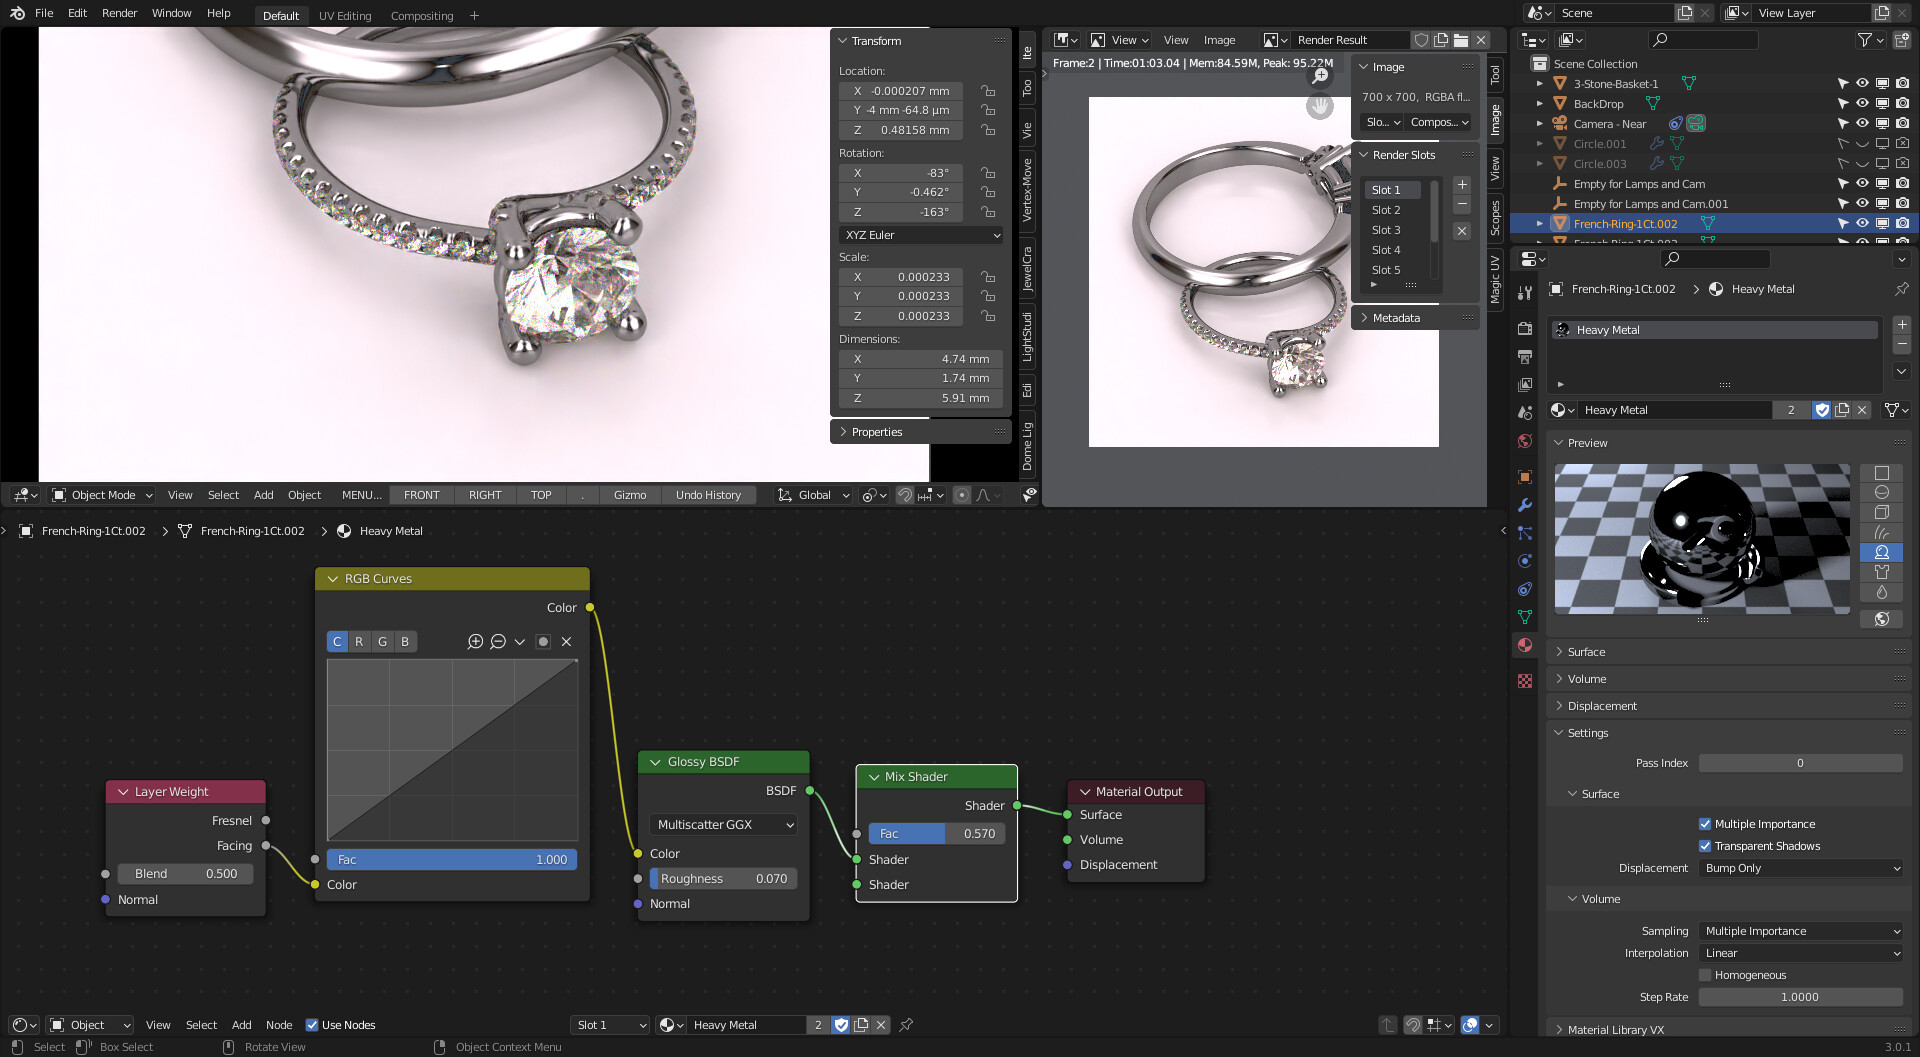Hide the BackDrop object in the outliner
The height and width of the screenshot is (1057, 1920).
coord(1862,103)
